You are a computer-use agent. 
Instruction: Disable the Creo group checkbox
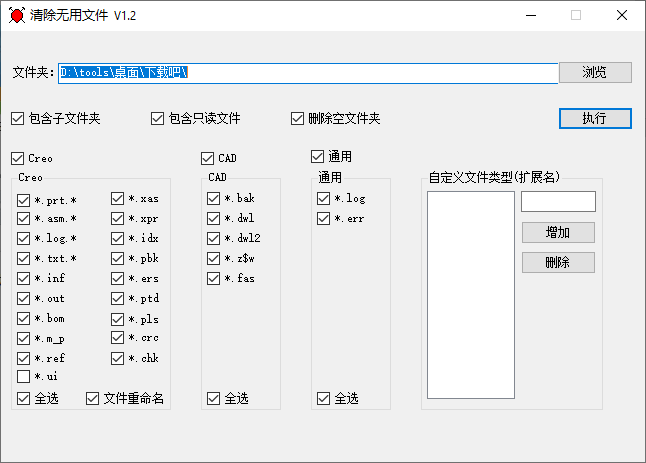click(x=18, y=158)
